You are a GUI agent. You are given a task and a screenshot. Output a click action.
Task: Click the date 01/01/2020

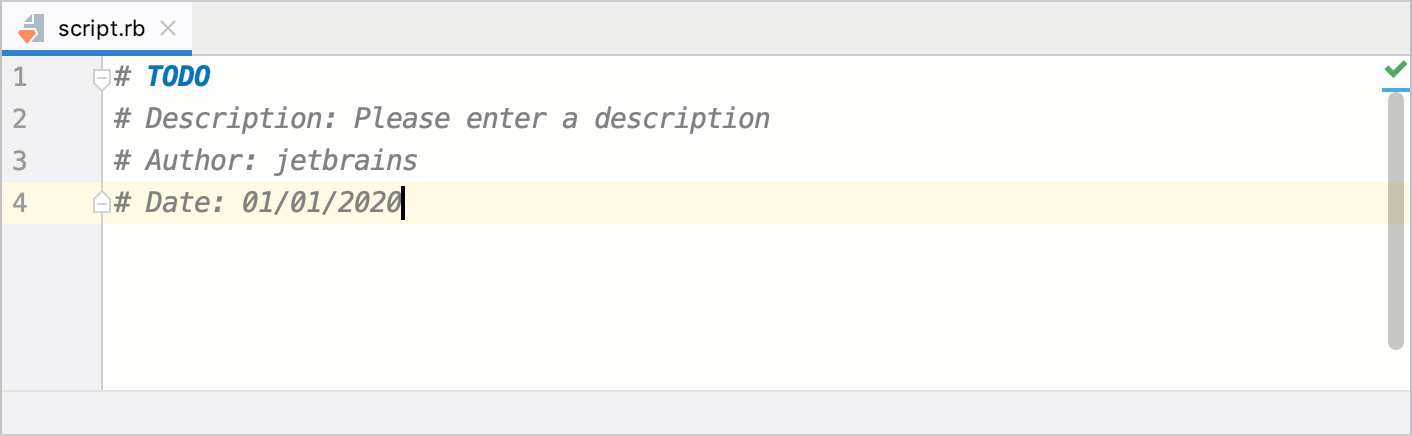(x=321, y=203)
